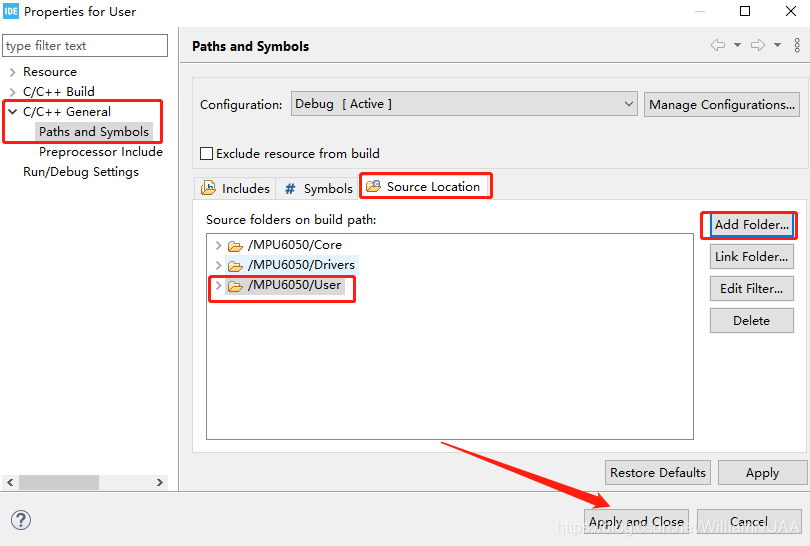Switch to the Symbols tab
Image resolution: width=810 pixels, height=546 pixels.
pos(318,189)
